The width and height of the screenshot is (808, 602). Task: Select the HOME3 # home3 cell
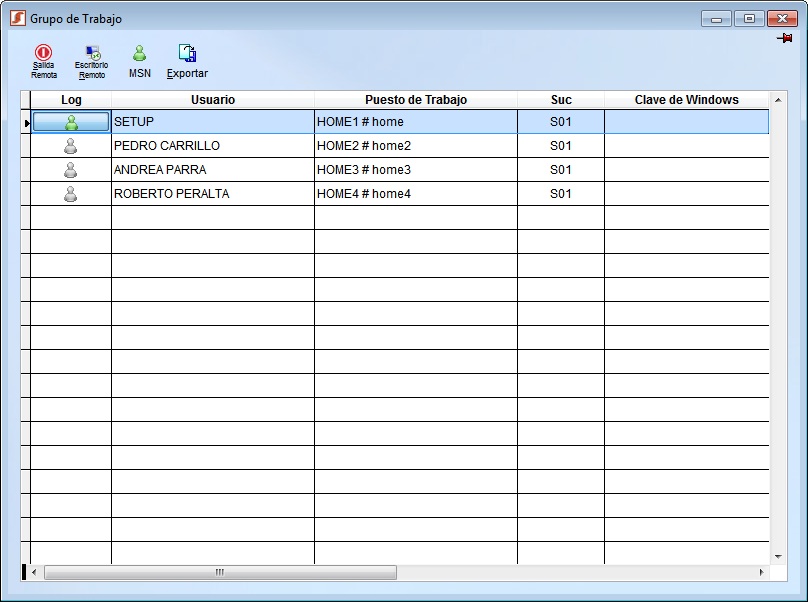pos(415,170)
